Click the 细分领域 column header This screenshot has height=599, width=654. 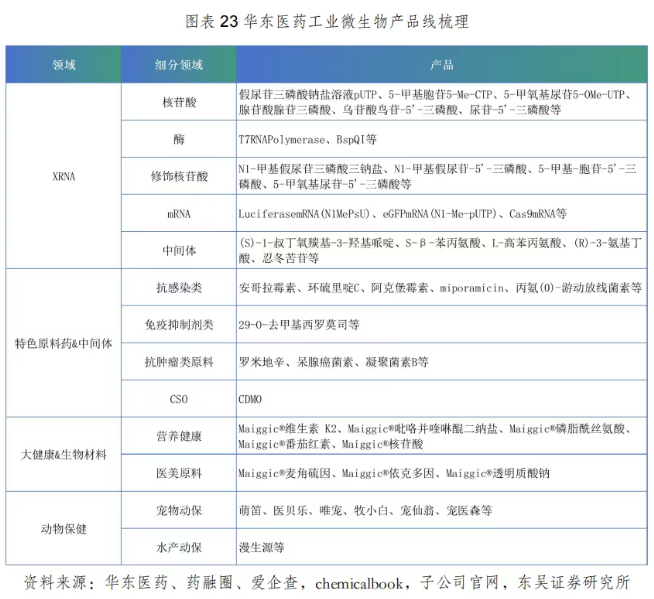[x=179, y=65]
